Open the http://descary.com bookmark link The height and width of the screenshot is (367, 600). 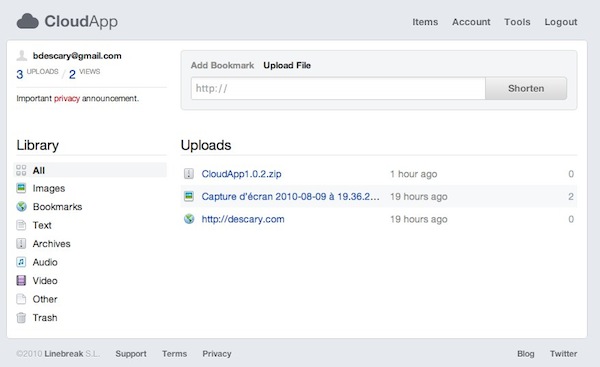pos(243,219)
